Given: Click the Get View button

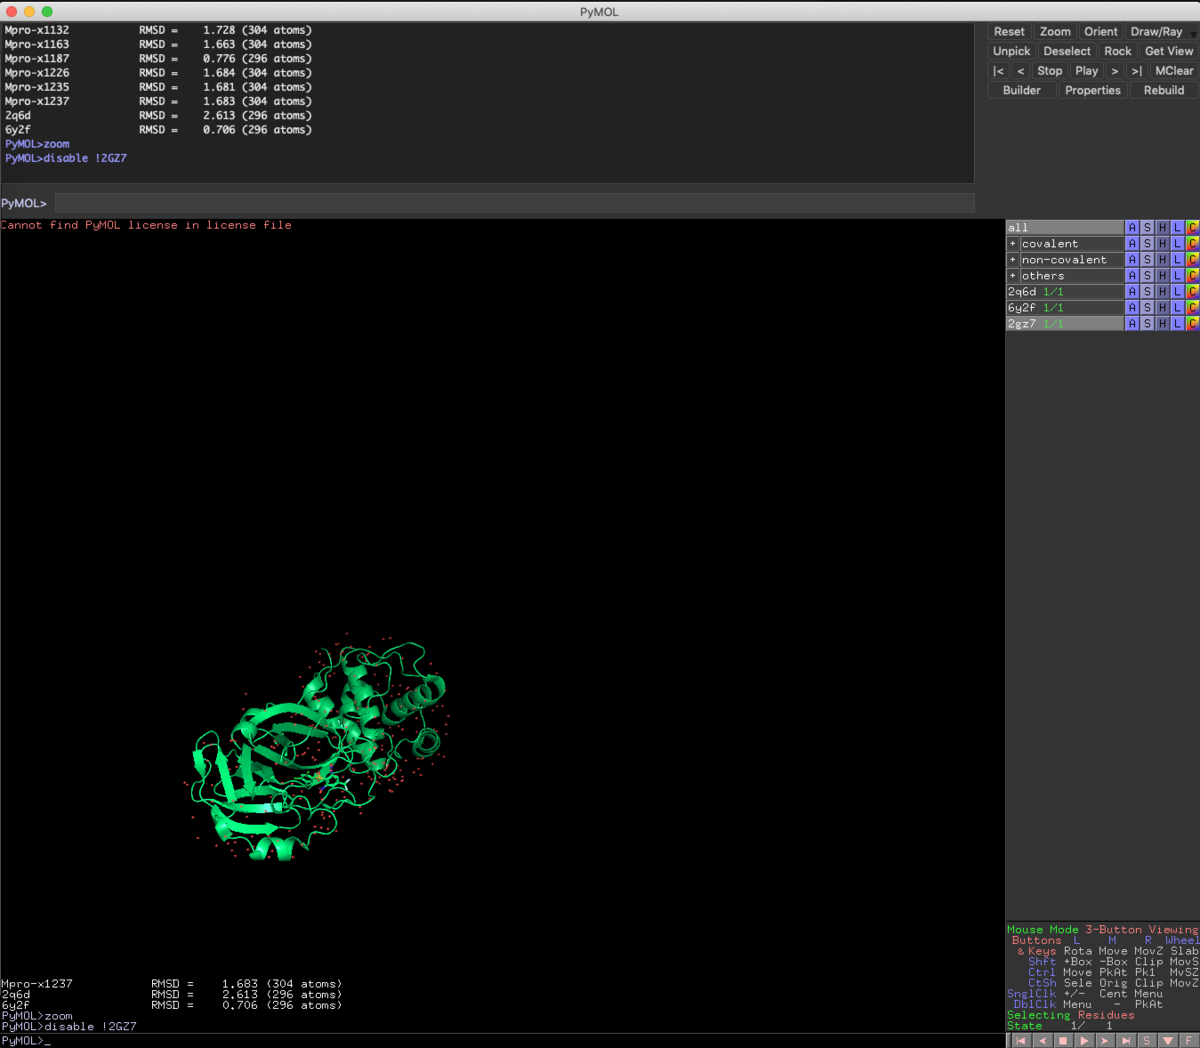Looking at the screenshot, I should point(1169,51).
